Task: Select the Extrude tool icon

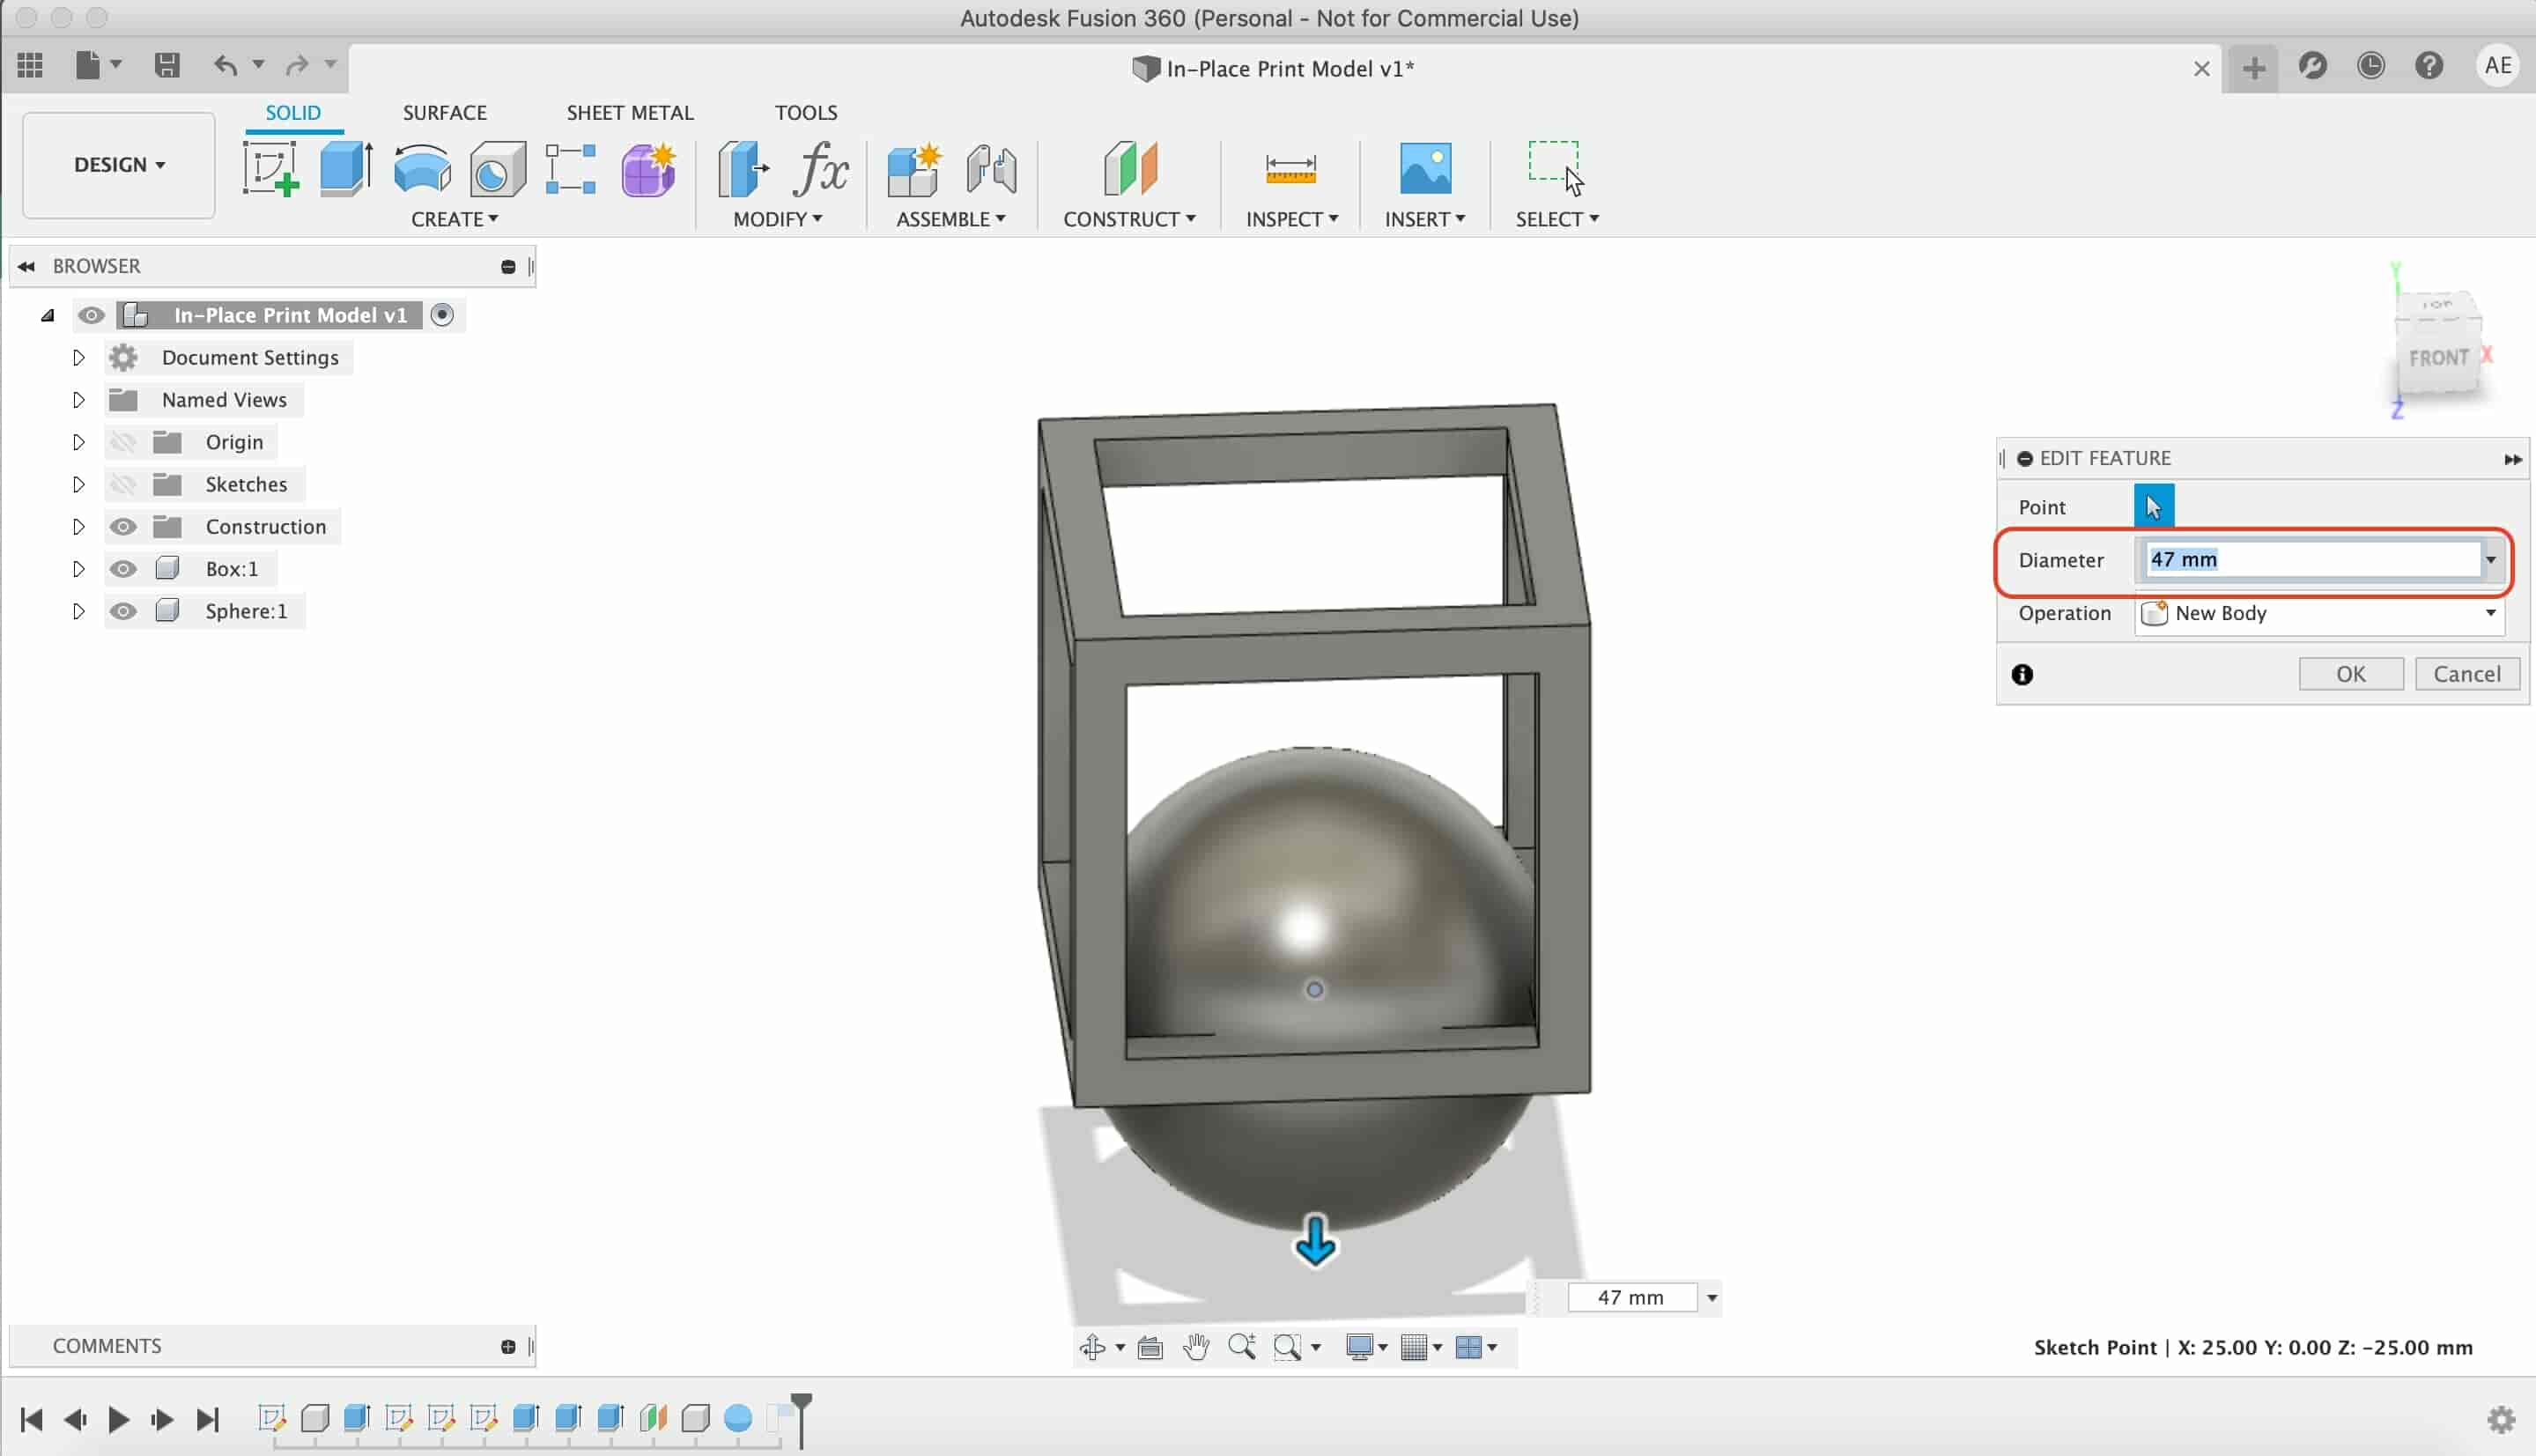Action: tap(346, 168)
